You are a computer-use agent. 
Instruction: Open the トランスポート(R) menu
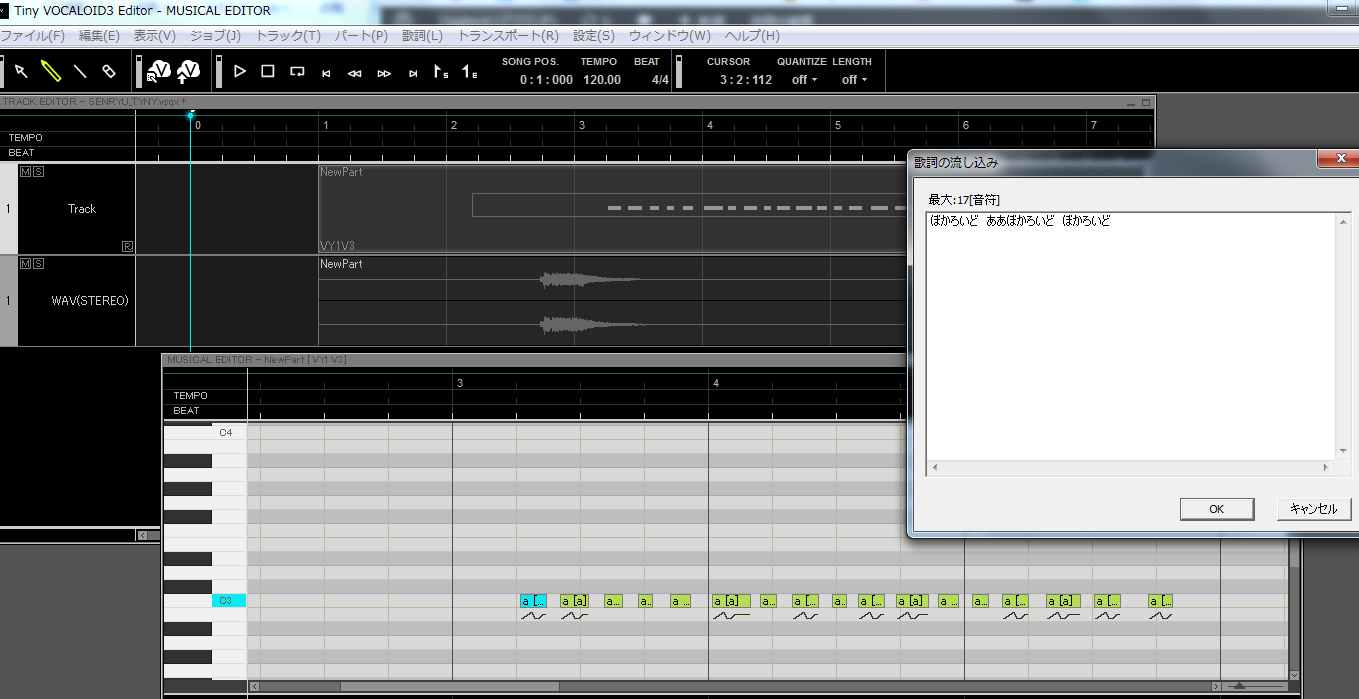[508, 36]
